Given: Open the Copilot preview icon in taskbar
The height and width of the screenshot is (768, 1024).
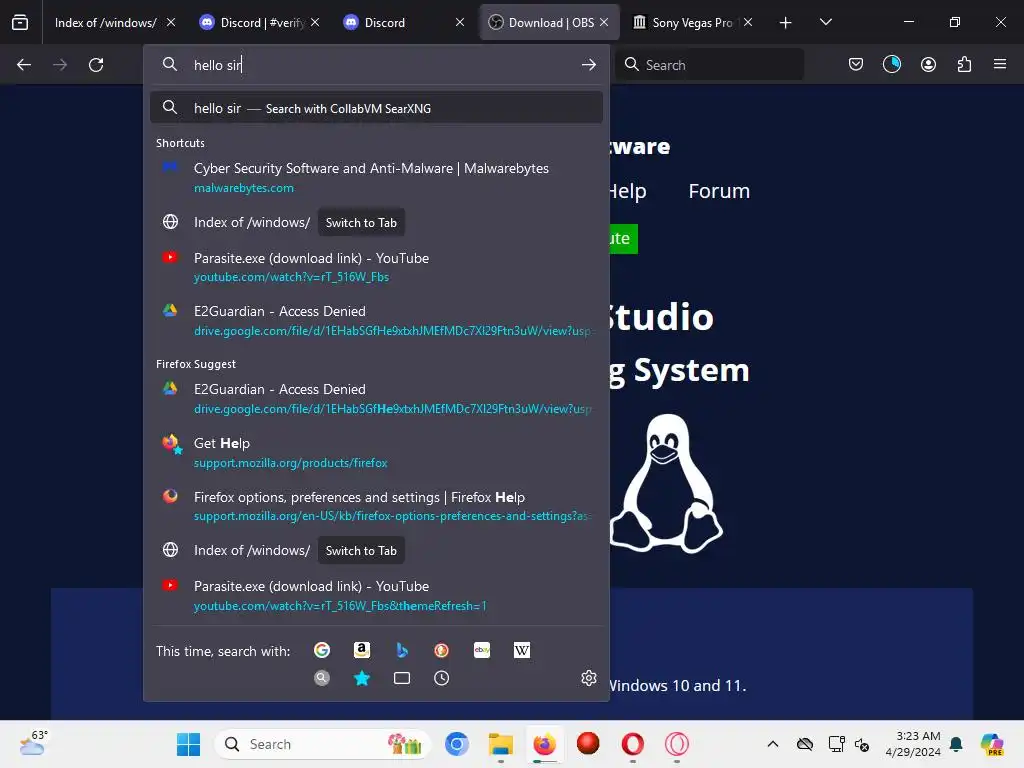Looking at the screenshot, I should pos(992,744).
